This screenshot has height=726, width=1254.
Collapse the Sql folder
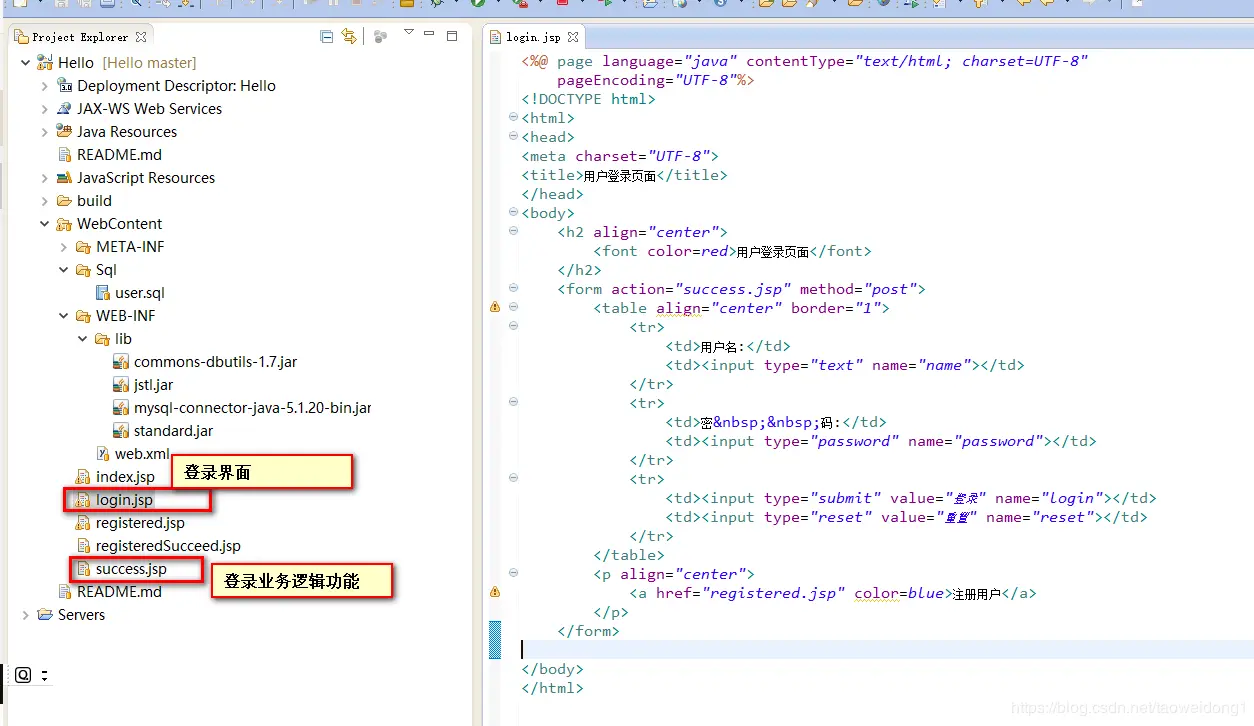[x=63, y=270]
